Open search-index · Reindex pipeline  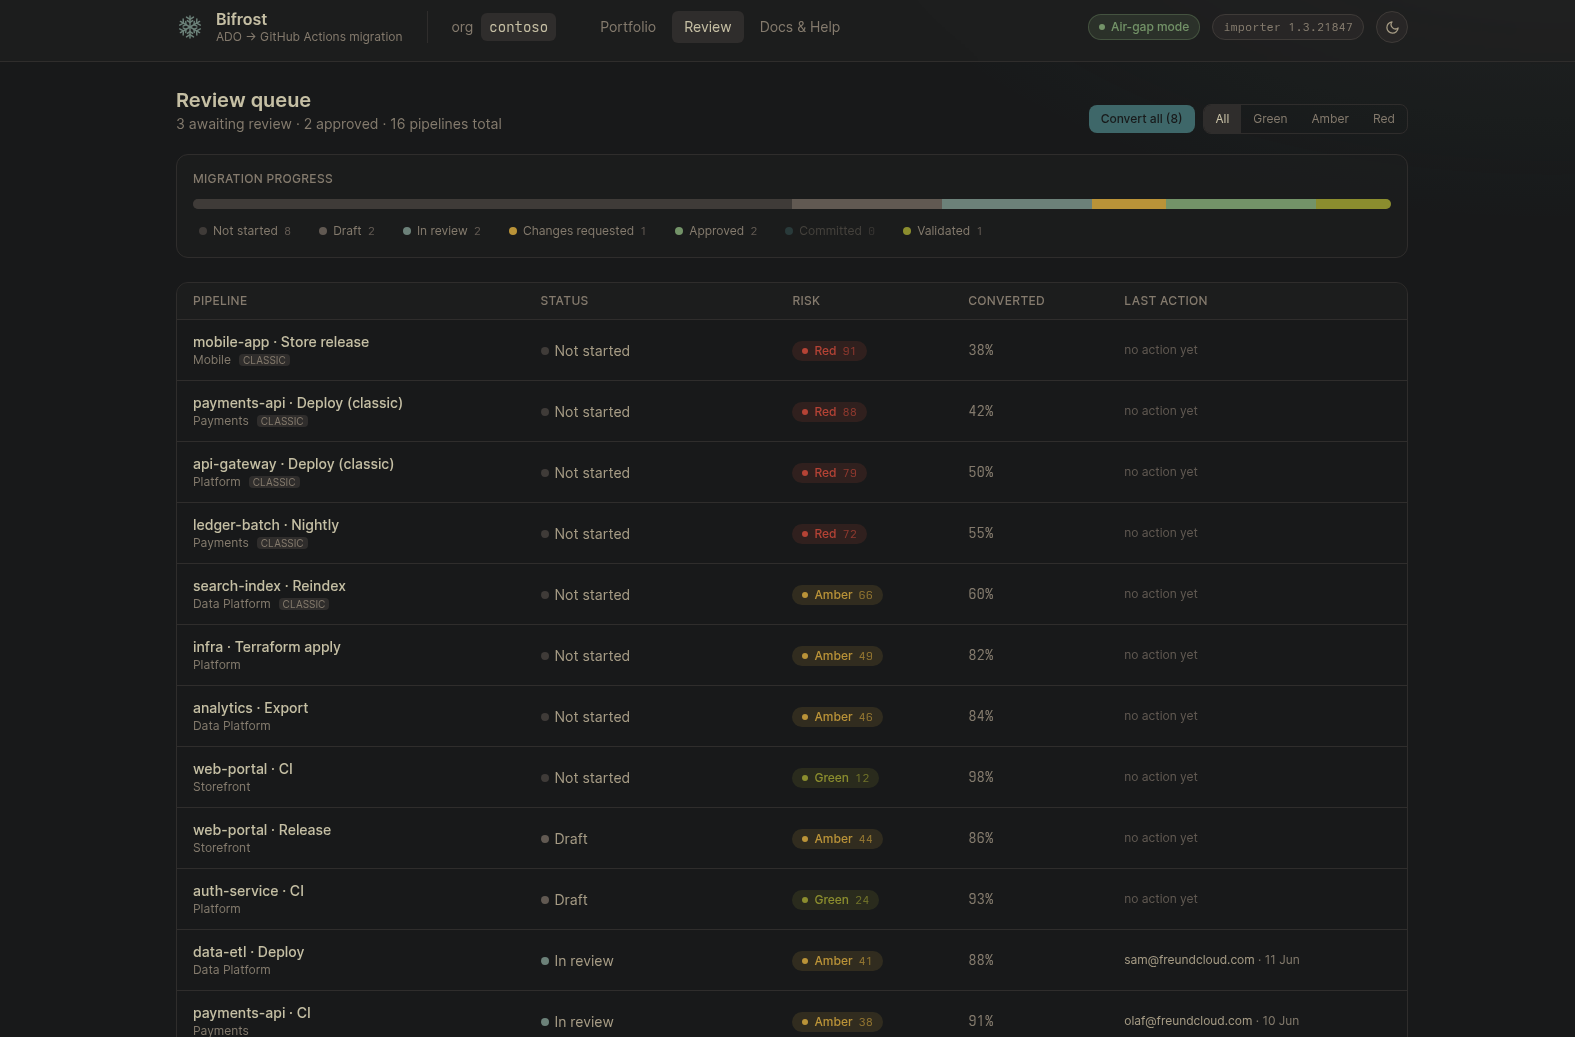[x=269, y=586]
